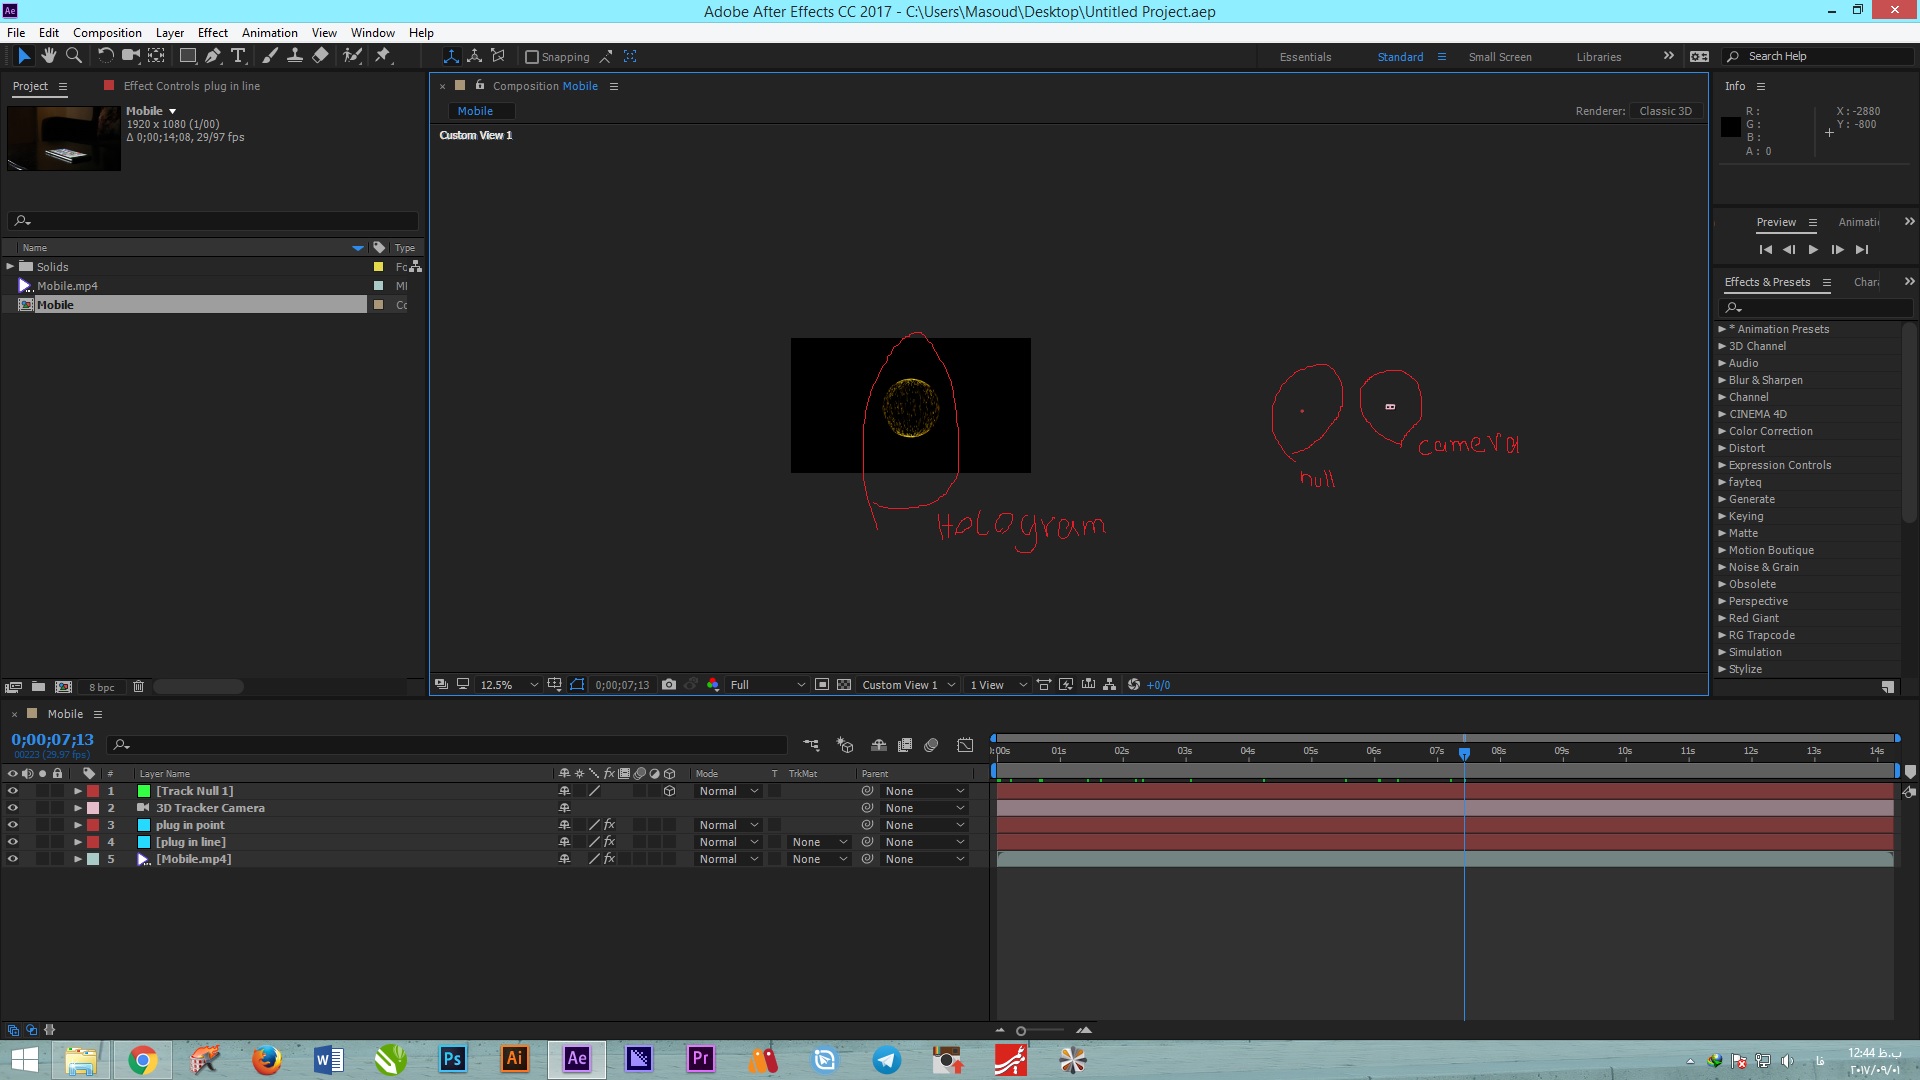Select the Eraser tool
Viewport: 1920px width, 1080px height.
point(320,56)
